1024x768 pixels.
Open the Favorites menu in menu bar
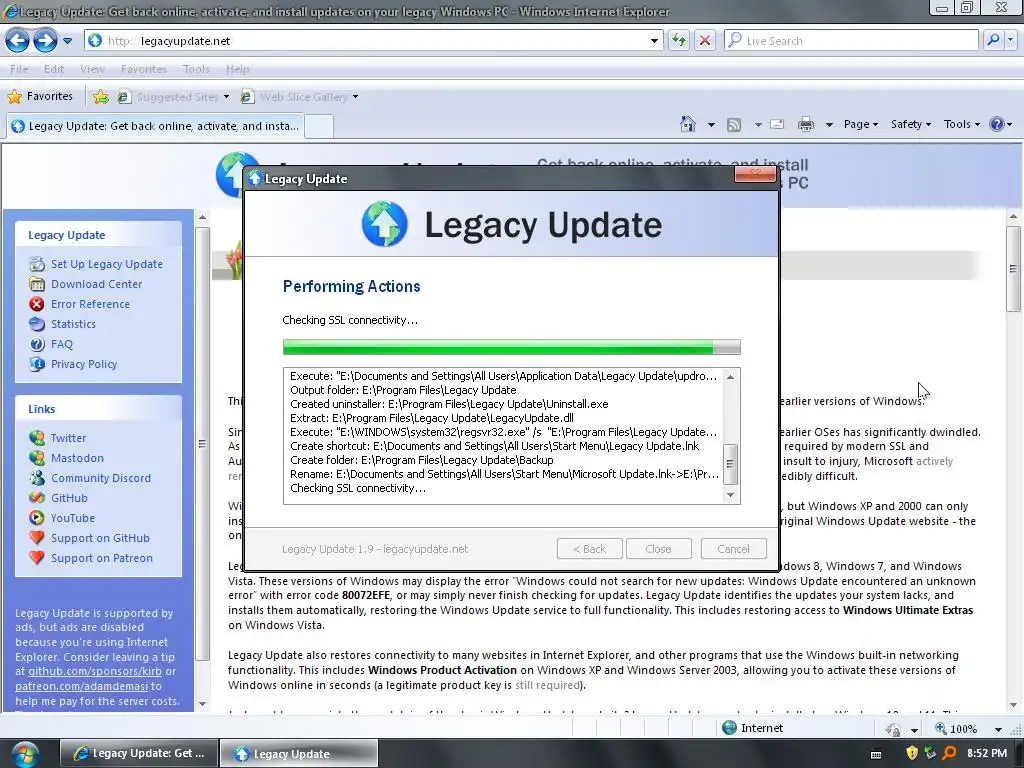[144, 69]
